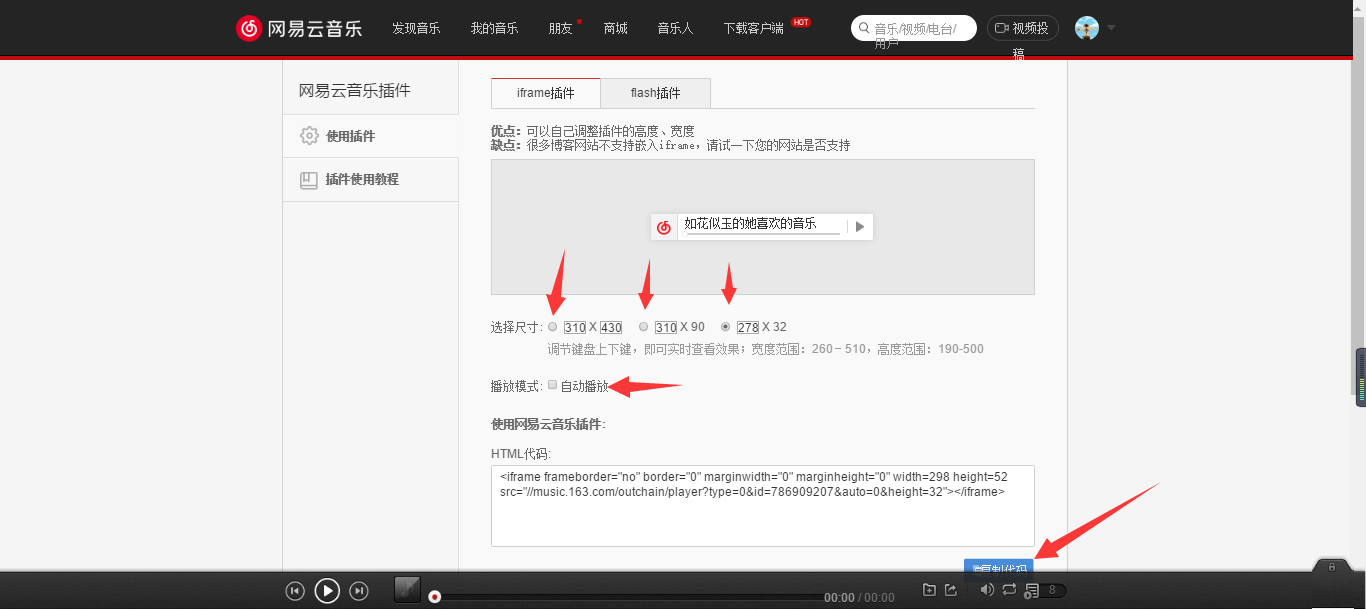Click the playback progress slider handle

[434, 597]
